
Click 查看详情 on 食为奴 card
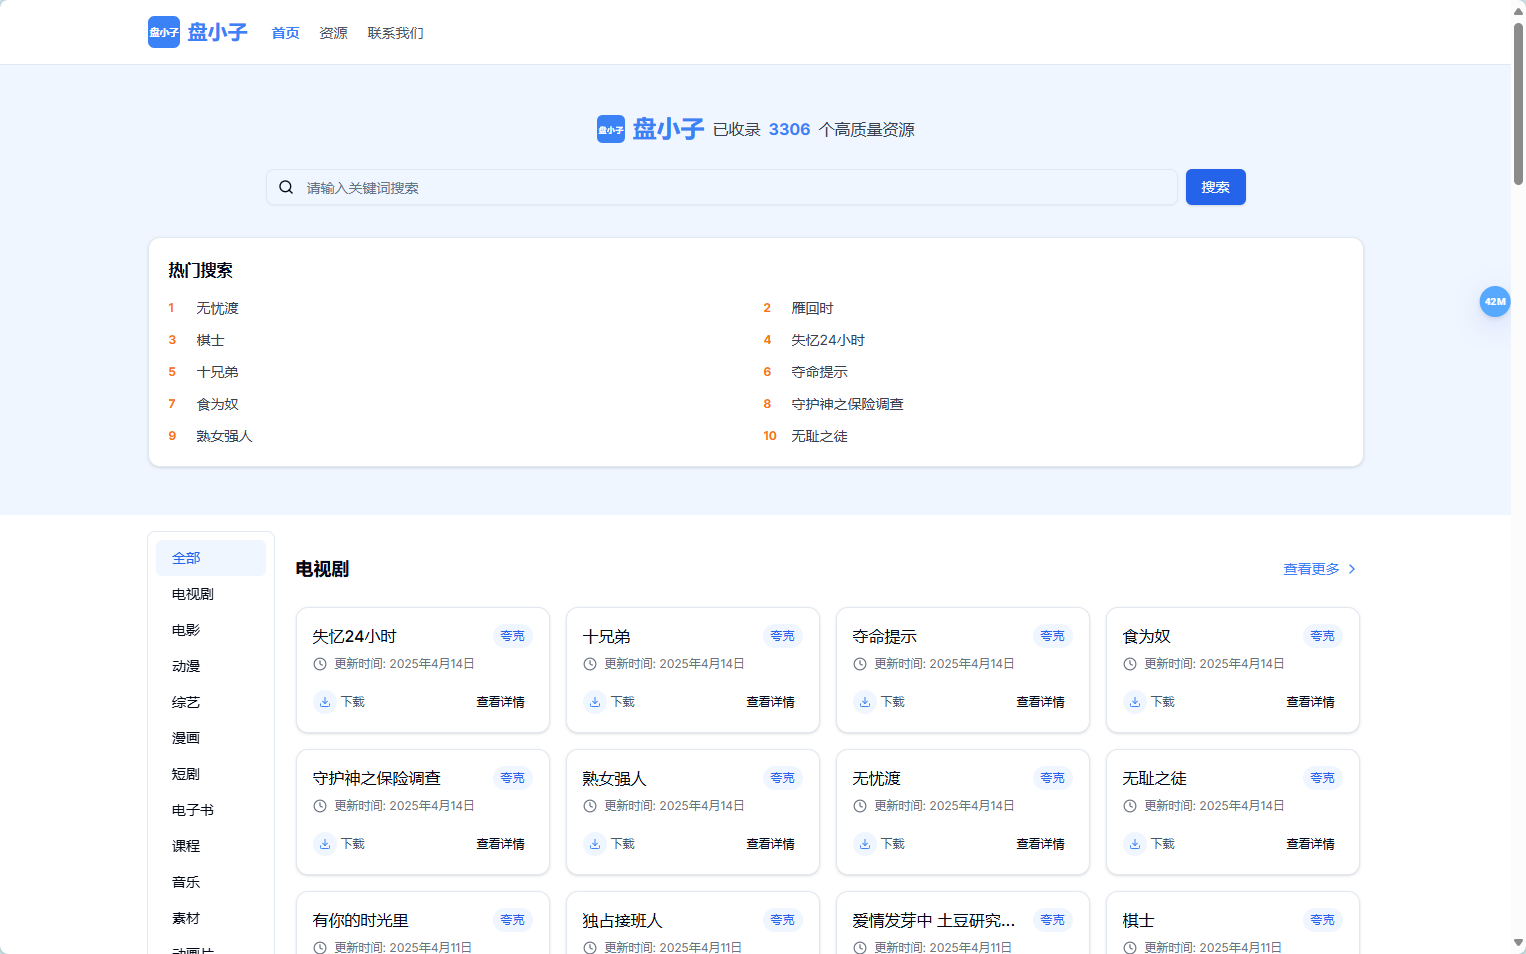[1311, 702]
